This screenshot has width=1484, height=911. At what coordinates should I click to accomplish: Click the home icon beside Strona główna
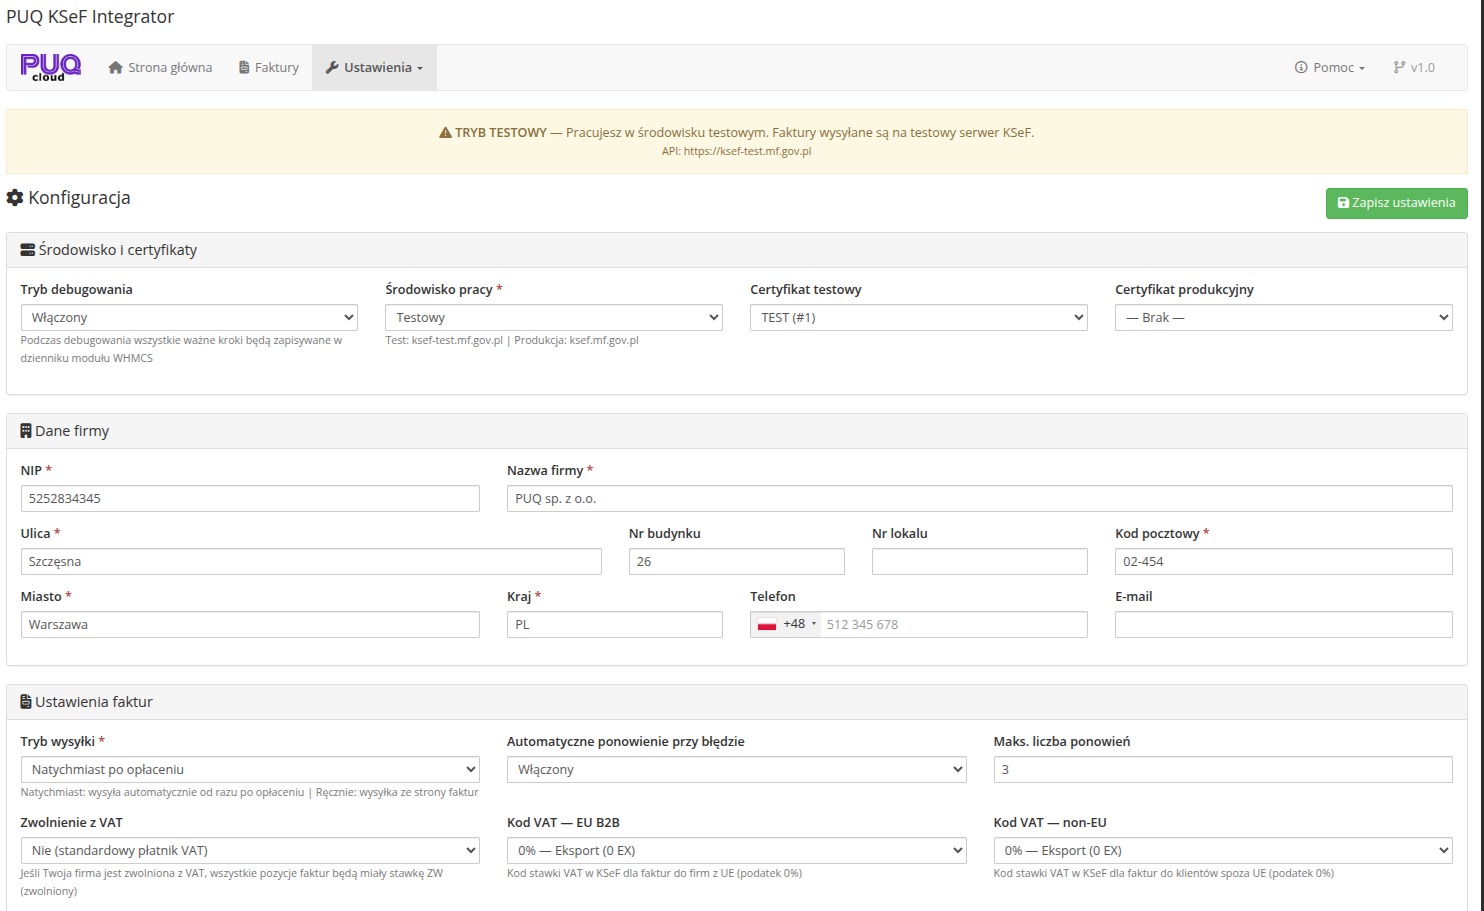click(115, 68)
